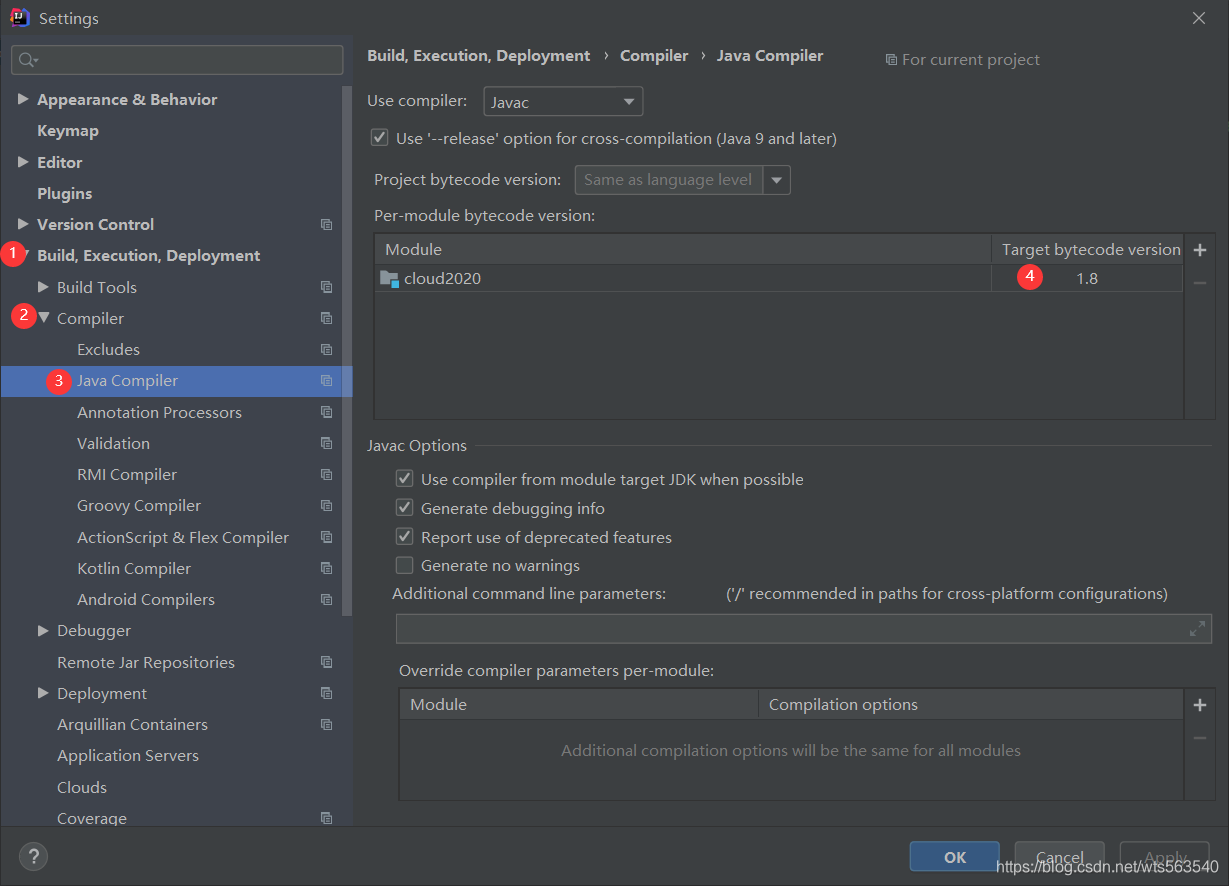Open Keymap settings
This screenshot has width=1229, height=886.
(x=68, y=131)
